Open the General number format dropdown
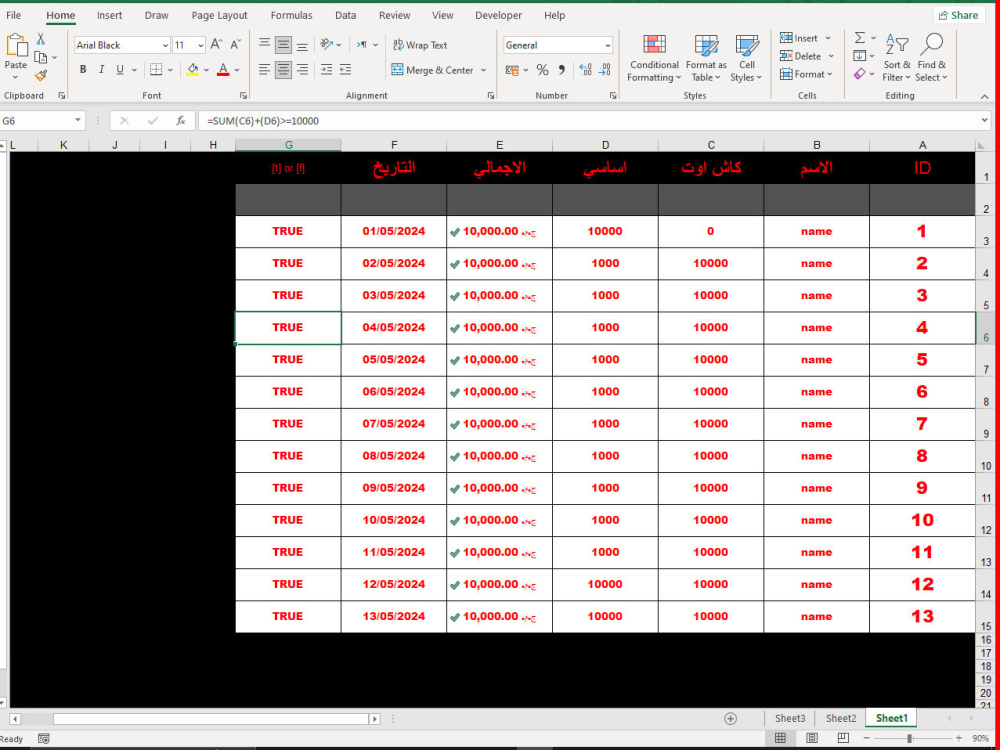1000x750 pixels. click(607, 45)
